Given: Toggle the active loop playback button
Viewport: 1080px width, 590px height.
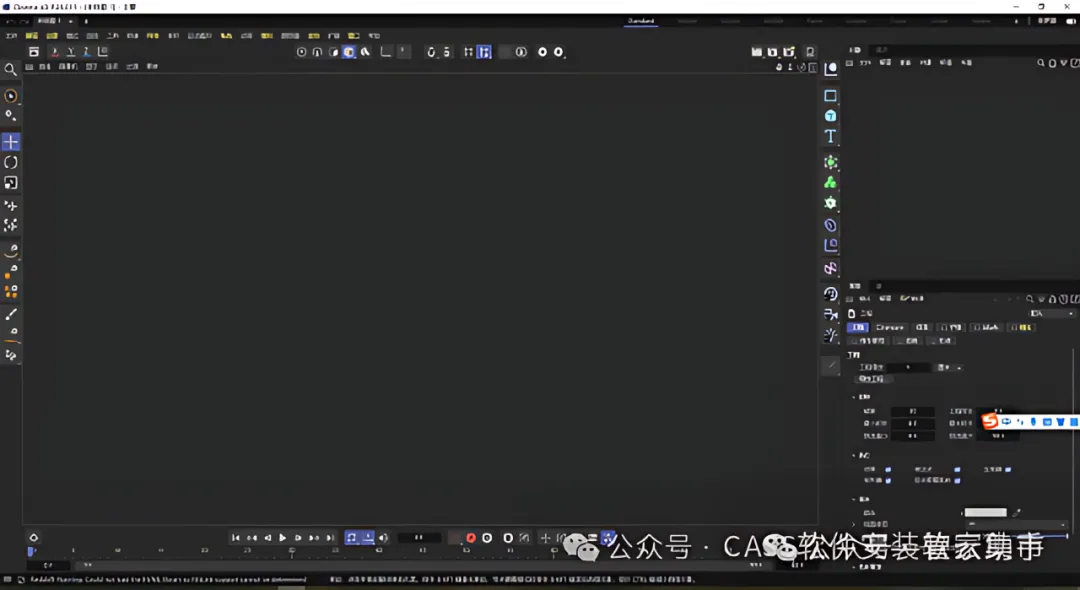Looking at the screenshot, I should coord(352,538).
